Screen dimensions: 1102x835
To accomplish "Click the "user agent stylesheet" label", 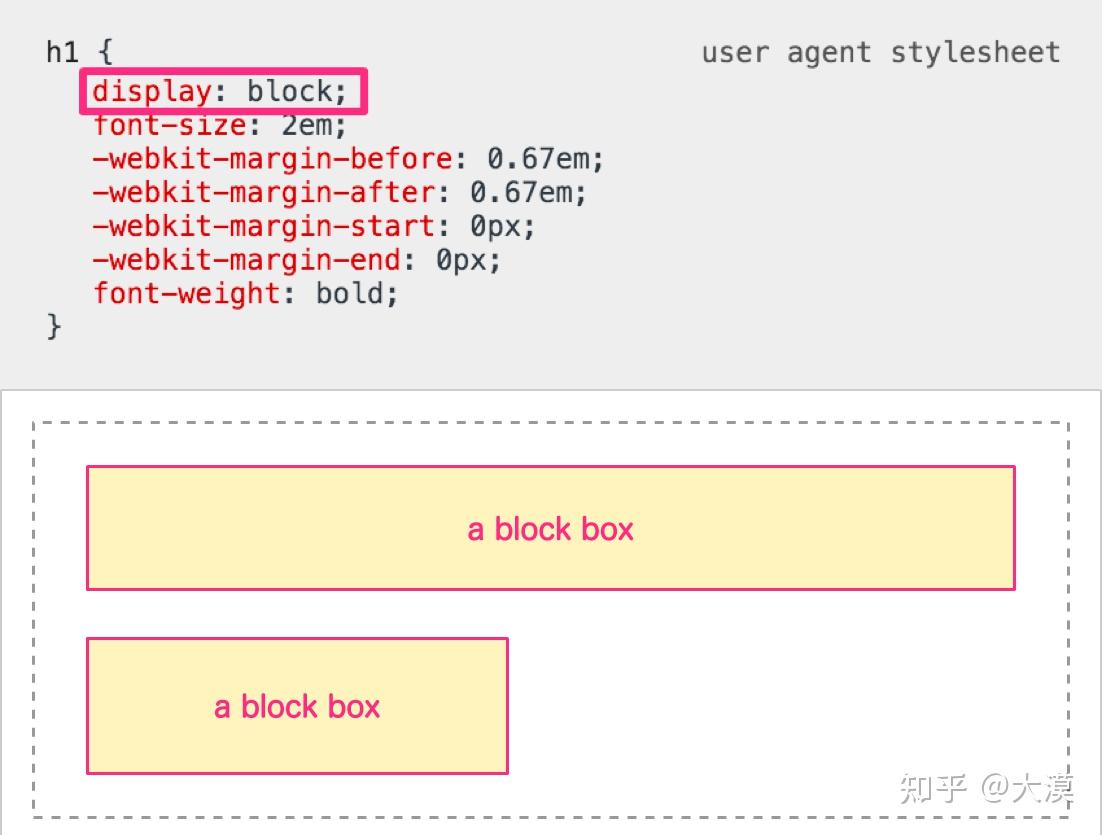I will pyautogui.click(x=880, y=52).
